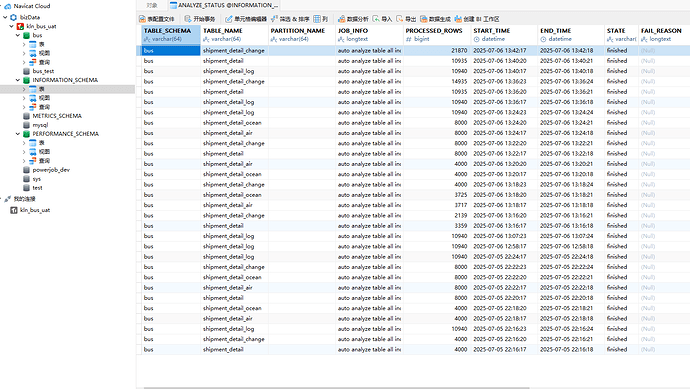The height and width of the screenshot is (389, 690).
Task: Click START_TIME cell 2025-07-06 12:58:17
Action: (504, 246)
